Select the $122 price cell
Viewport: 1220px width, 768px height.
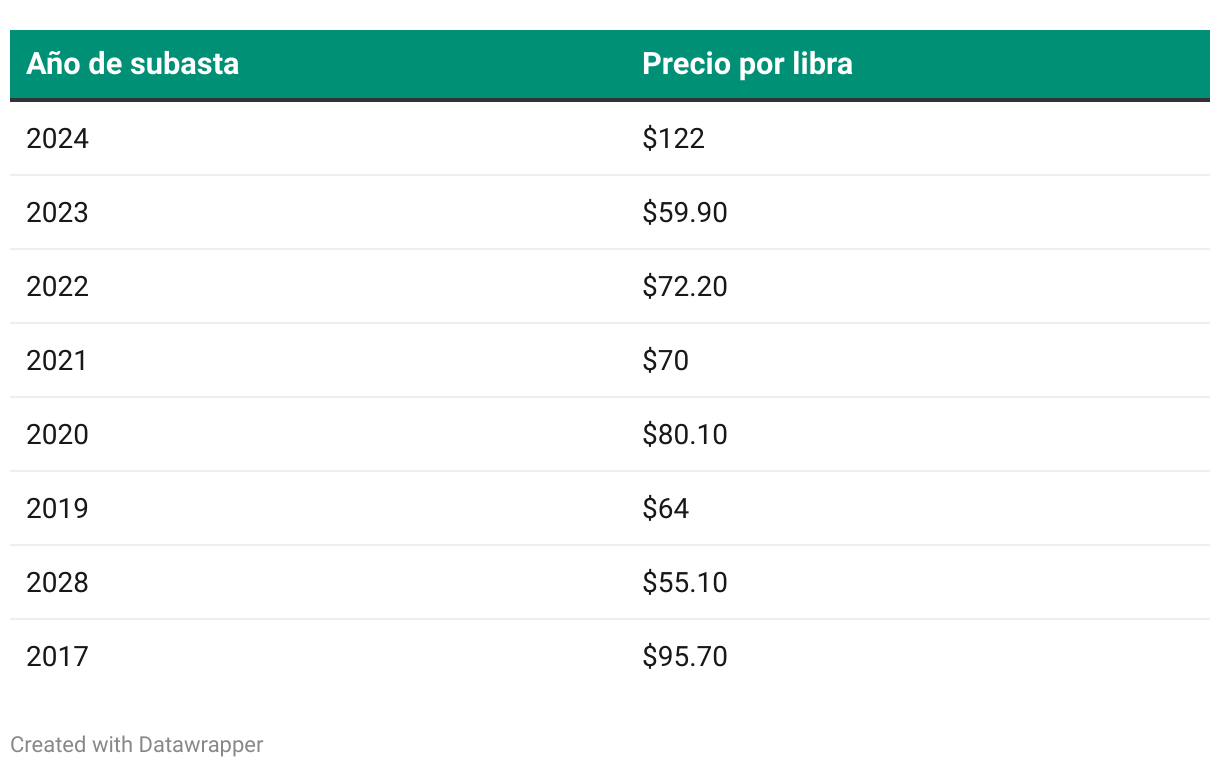pos(673,138)
